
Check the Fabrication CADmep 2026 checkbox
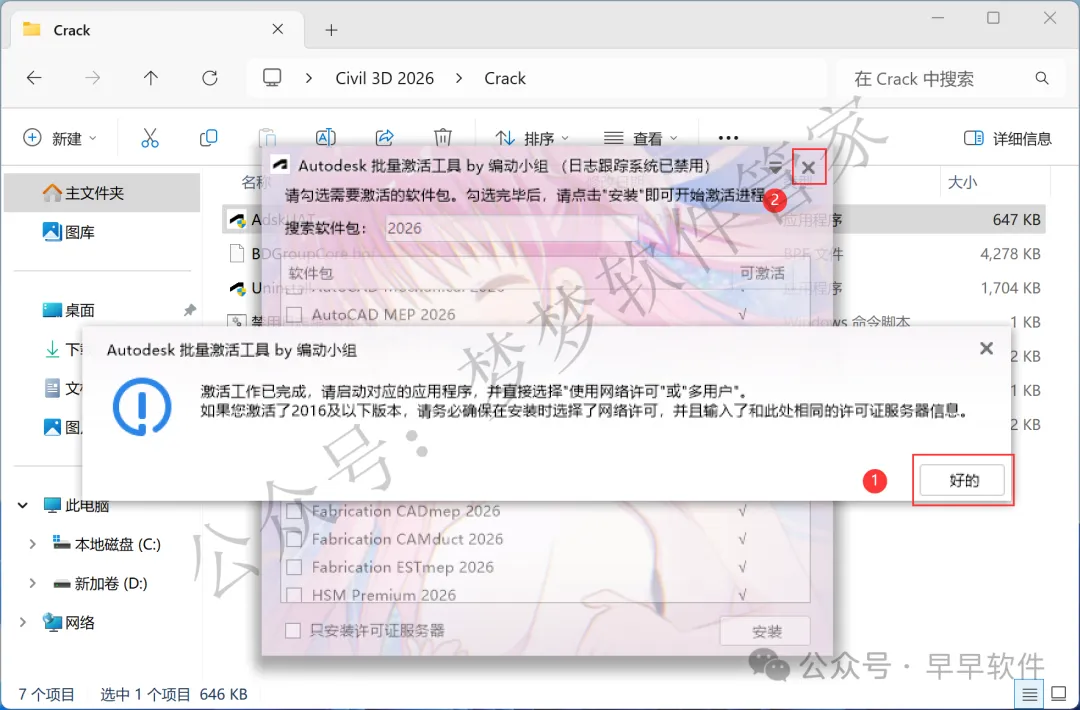pos(294,511)
